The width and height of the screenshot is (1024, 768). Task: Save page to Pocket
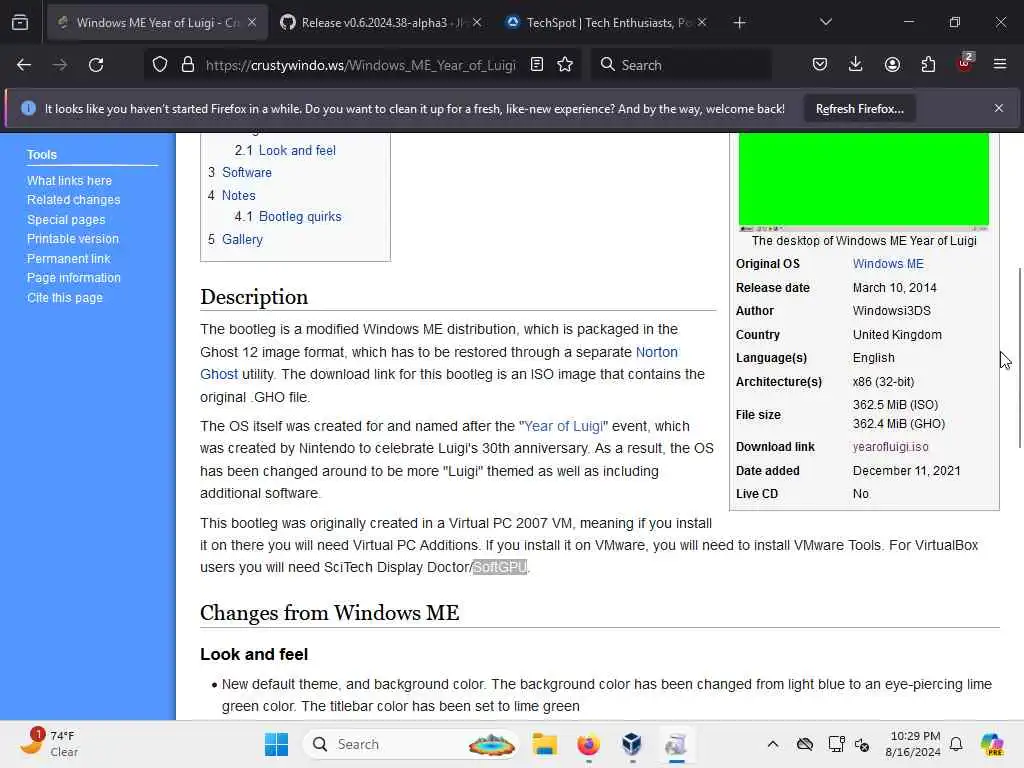[820, 65]
